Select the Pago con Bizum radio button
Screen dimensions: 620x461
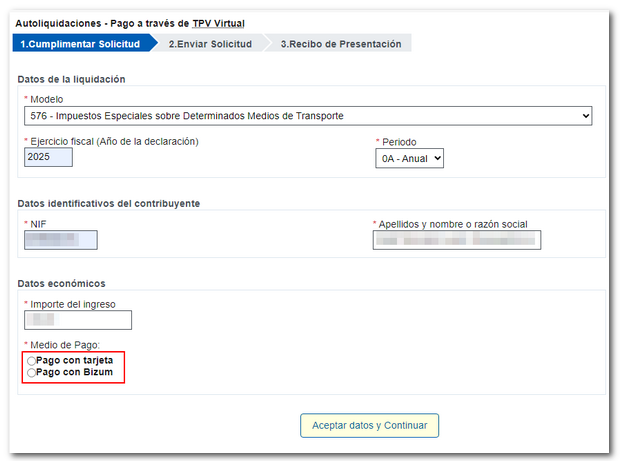(x=32, y=372)
